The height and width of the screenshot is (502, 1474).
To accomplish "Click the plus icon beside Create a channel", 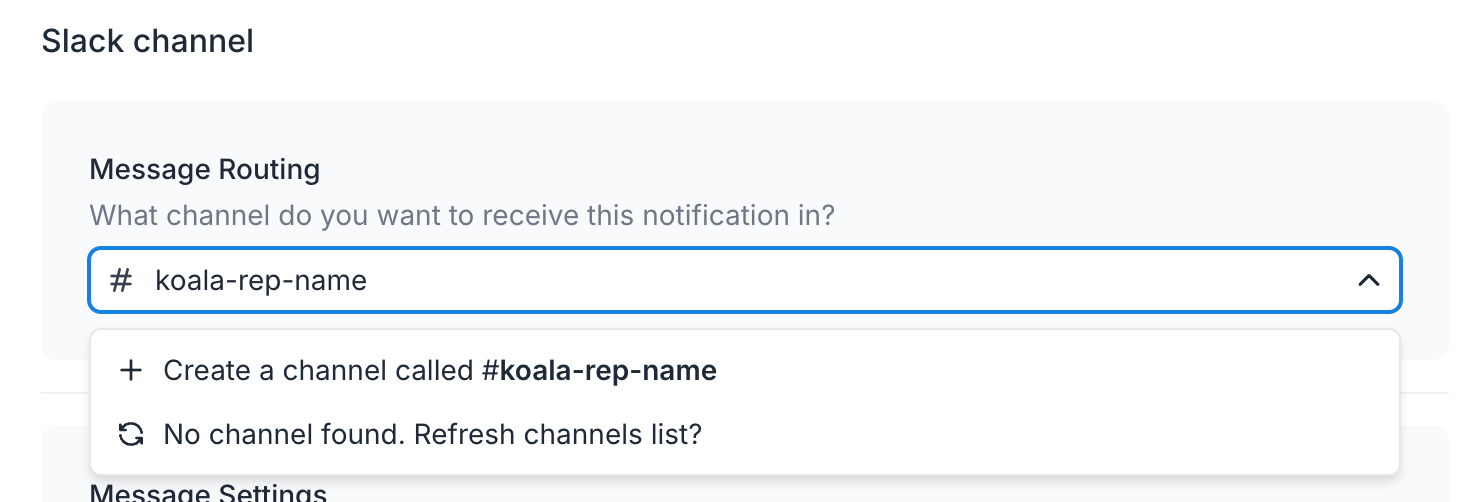I will (x=130, y=371).
